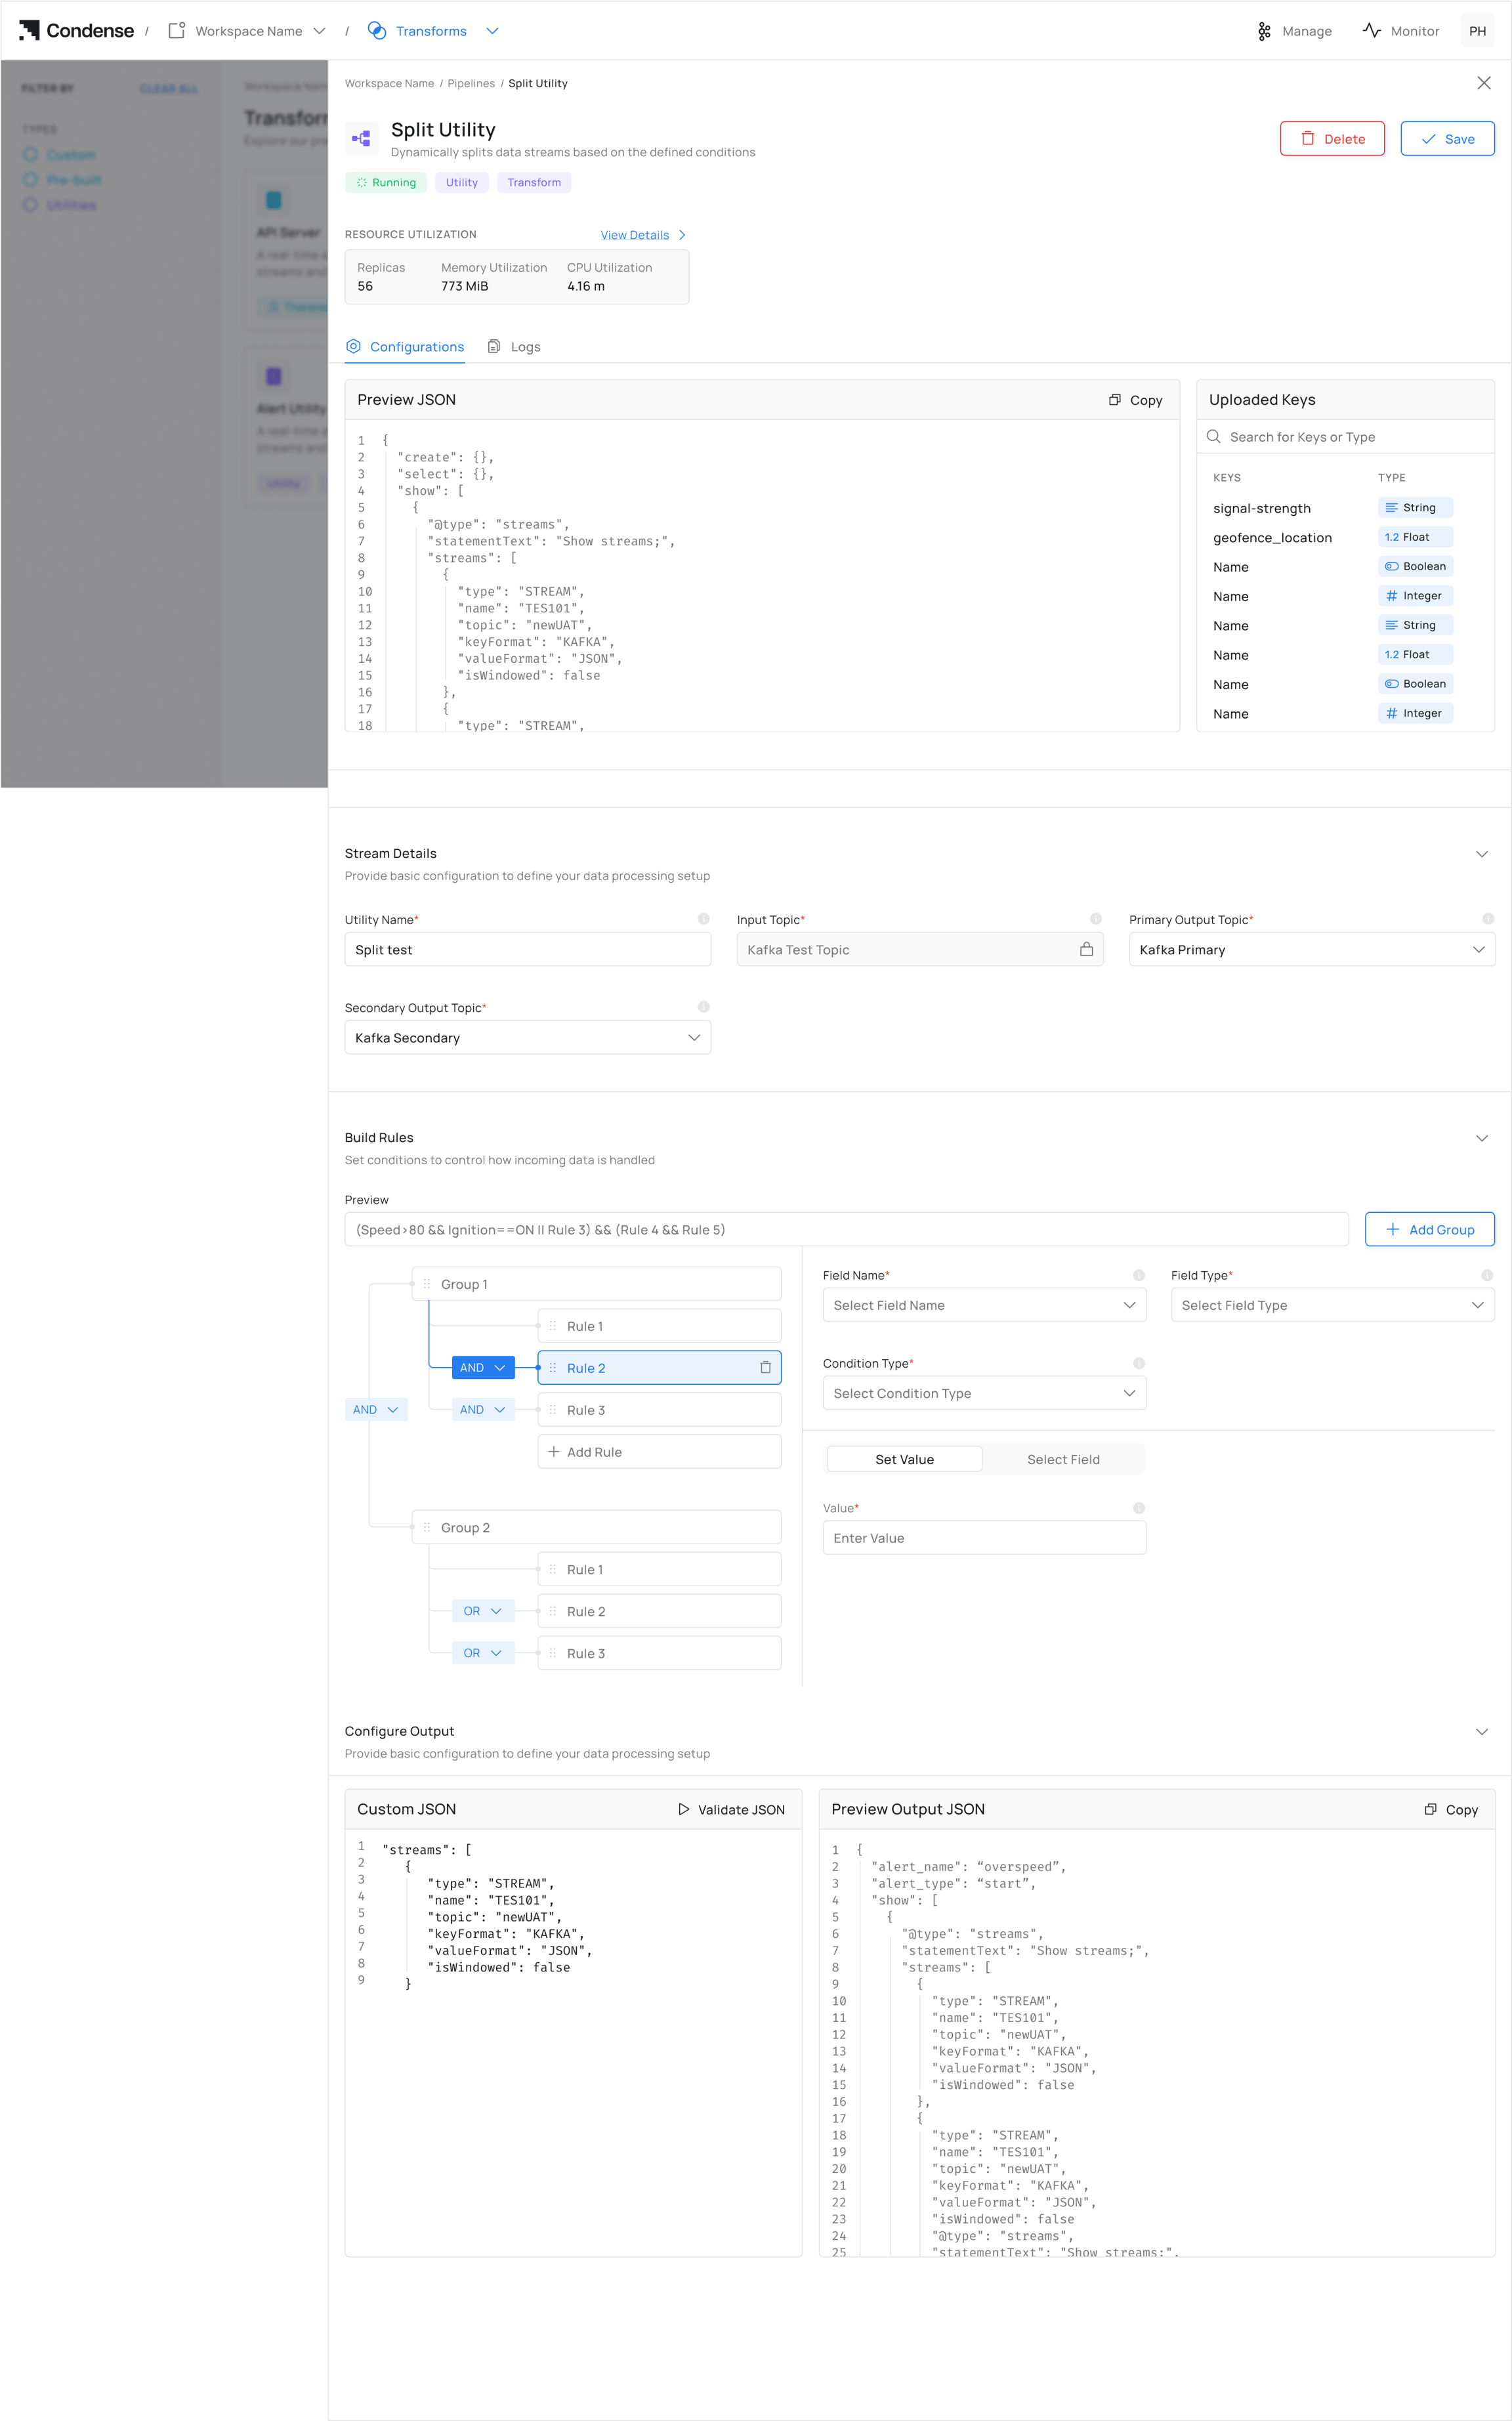Viewport: 1512px width, 2421px height.
Task: Delete Rule 2 with trash icon
Action: 765,1368
